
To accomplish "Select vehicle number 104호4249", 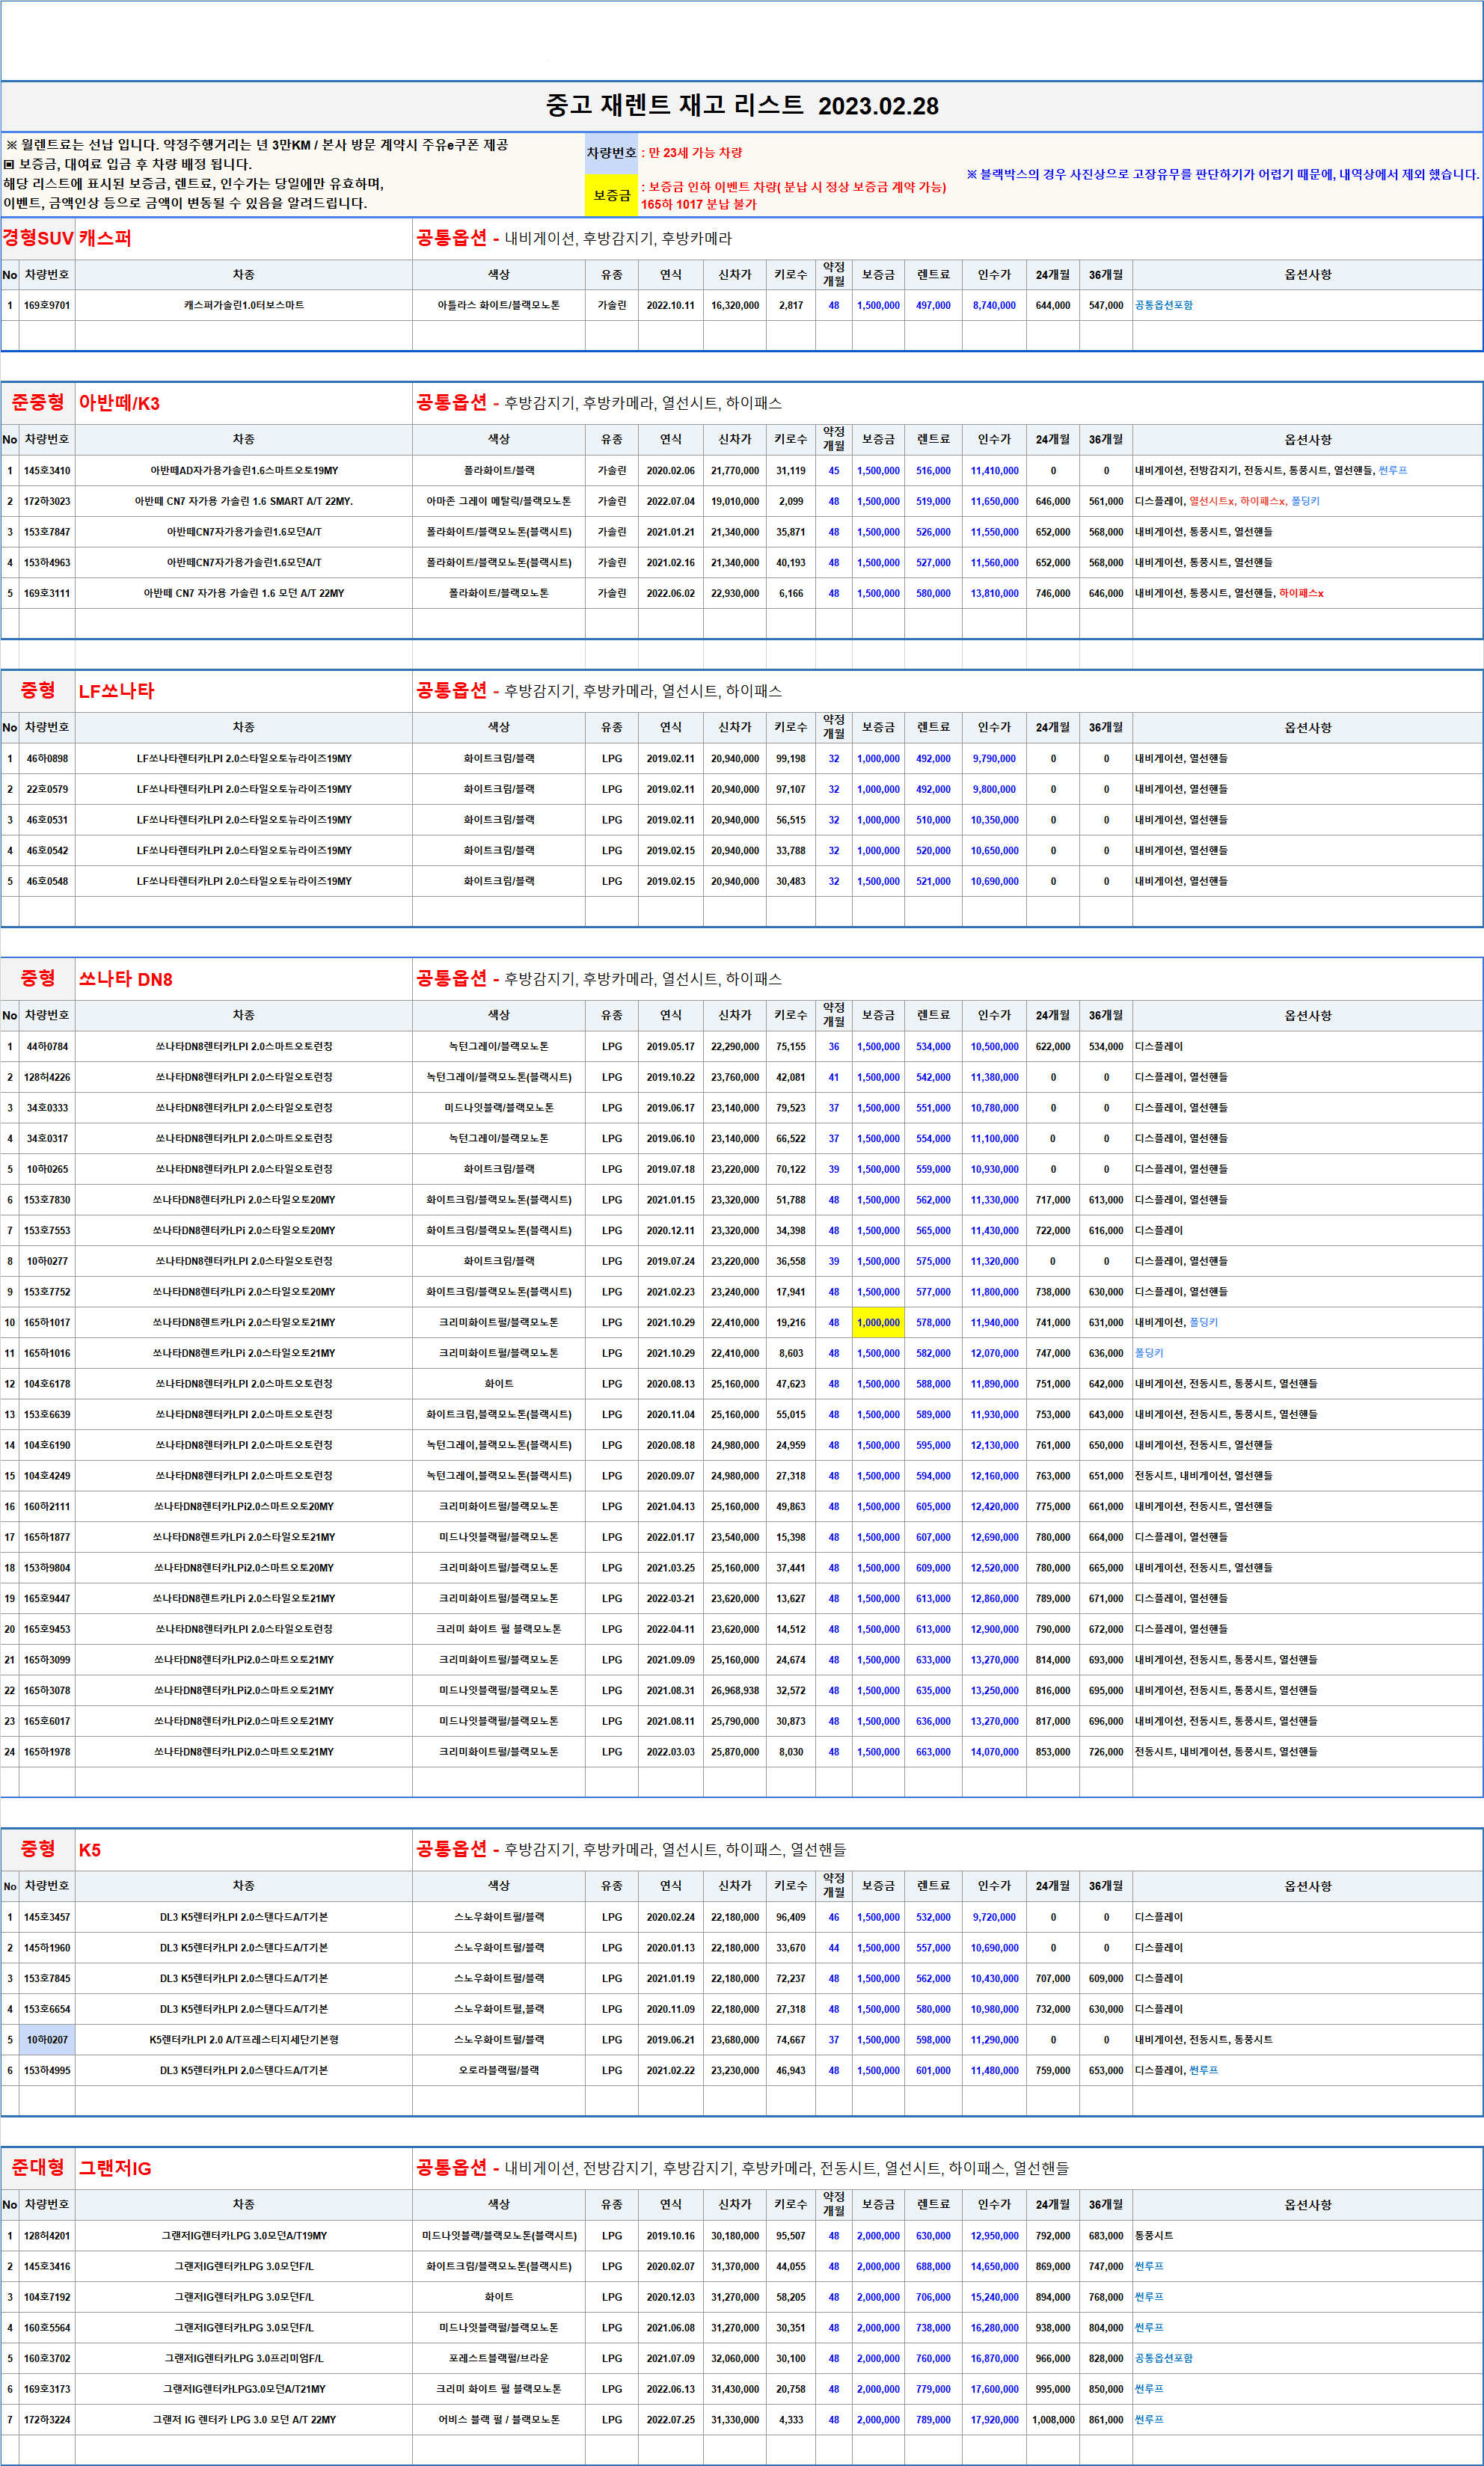I will (x=47, y=1476).
